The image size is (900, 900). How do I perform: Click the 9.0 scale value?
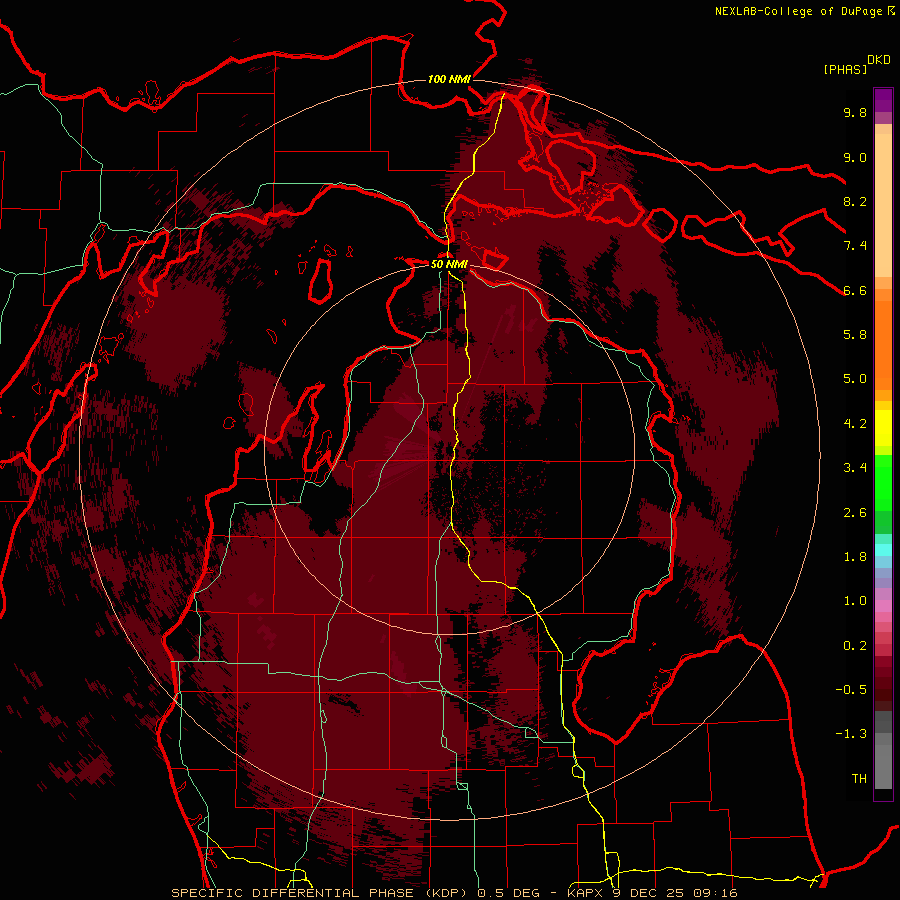855,157
